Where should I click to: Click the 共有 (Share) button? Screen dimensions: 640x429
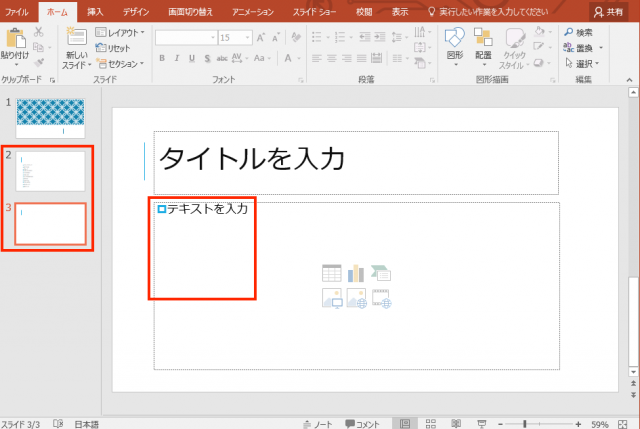[x=611, y=11]
